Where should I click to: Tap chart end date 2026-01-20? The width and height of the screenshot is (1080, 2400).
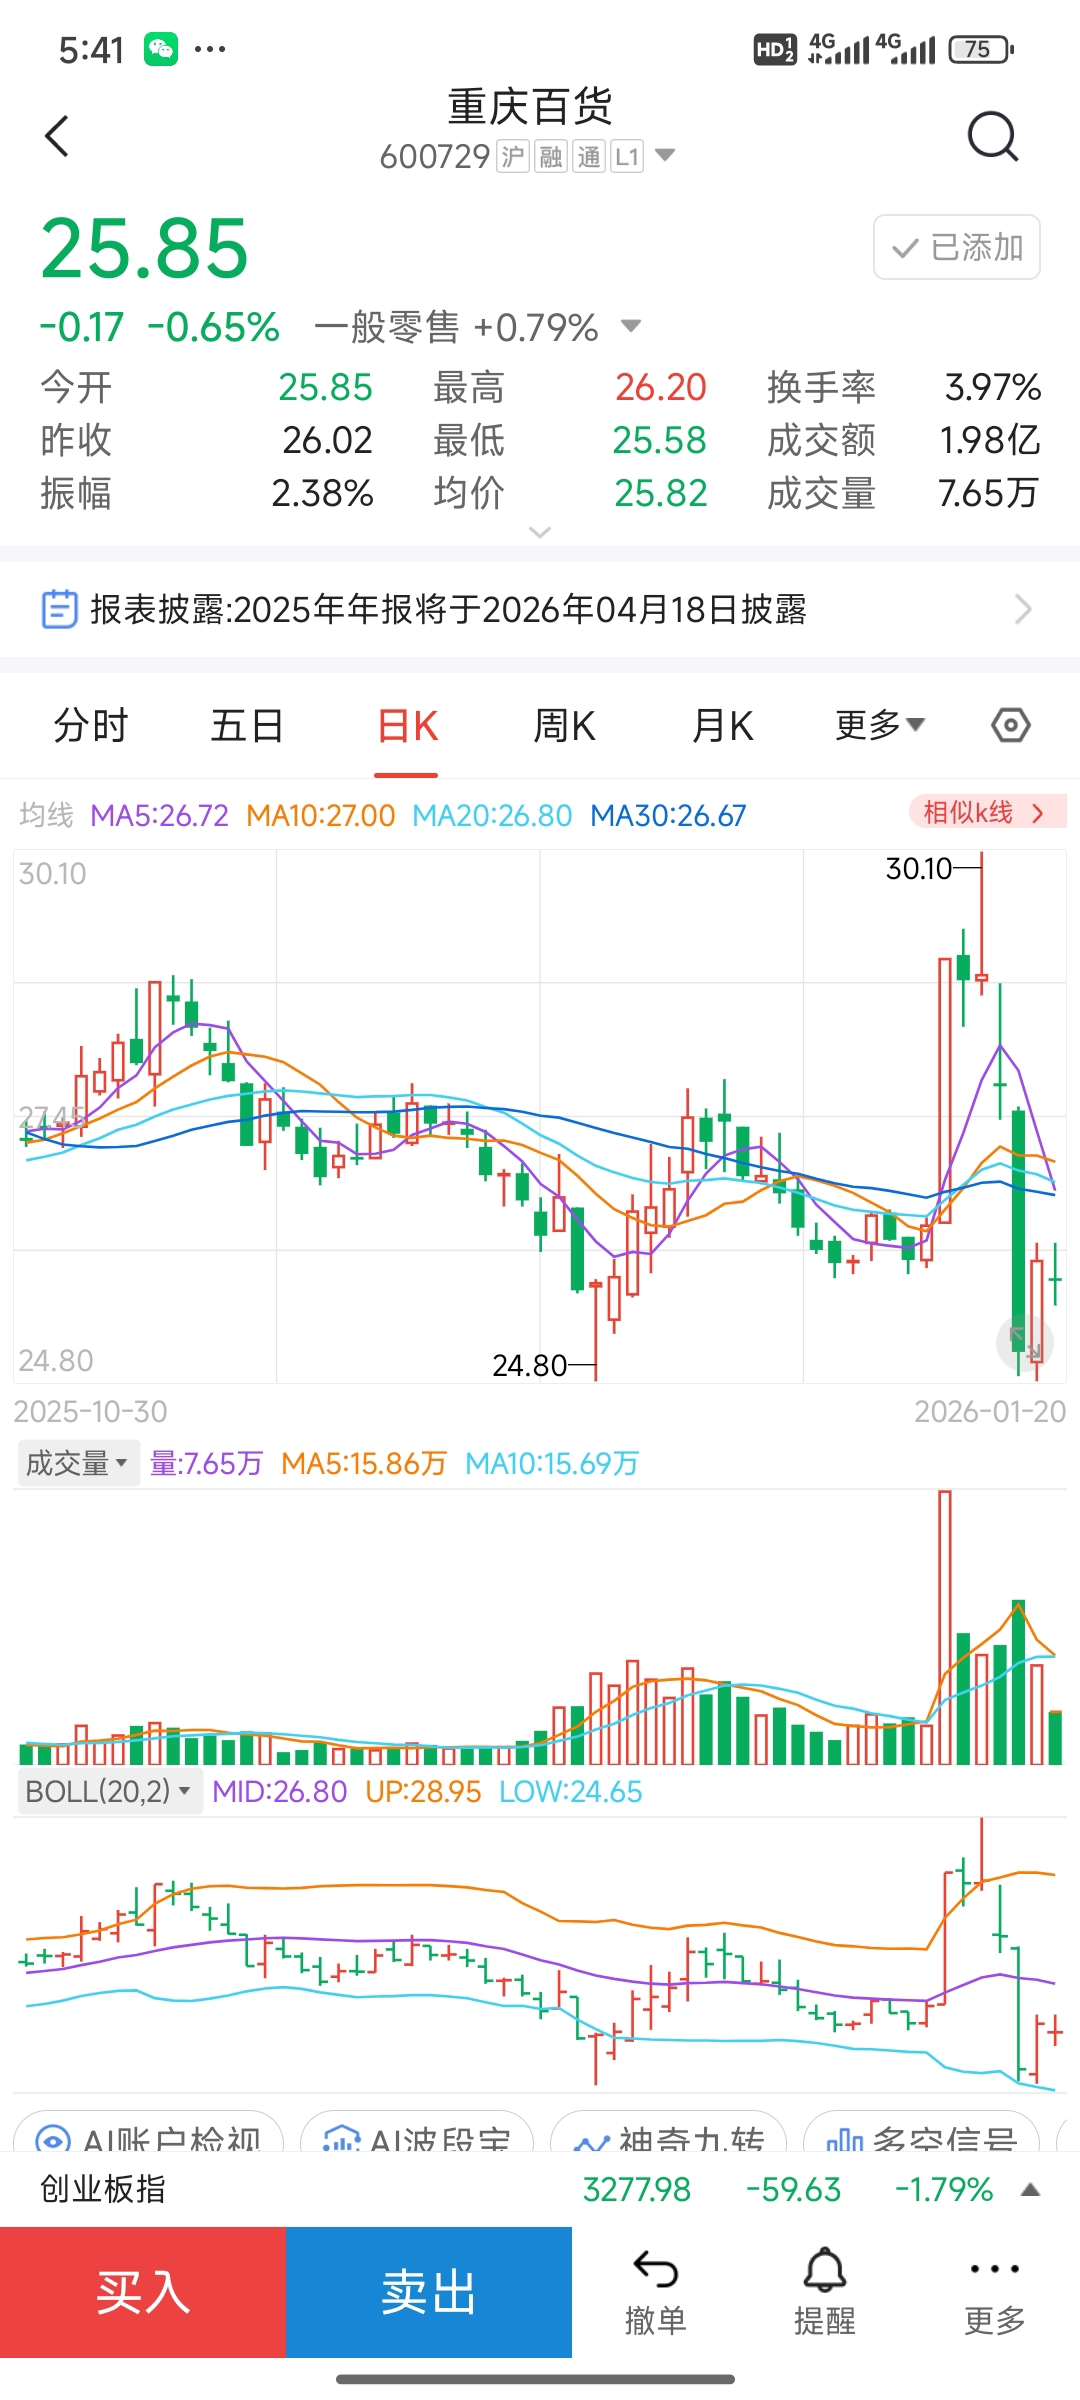pos(990,1412)
